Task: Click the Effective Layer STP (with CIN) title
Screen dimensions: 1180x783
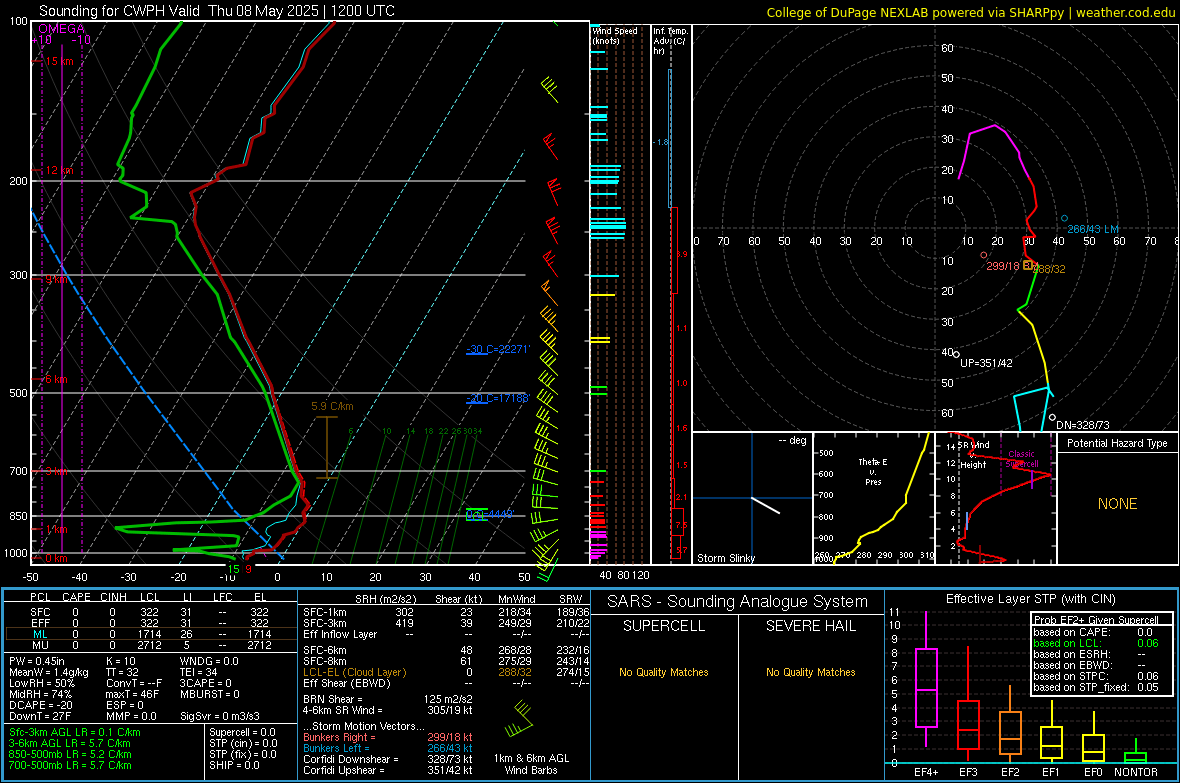Action: tap(1030, 599)
